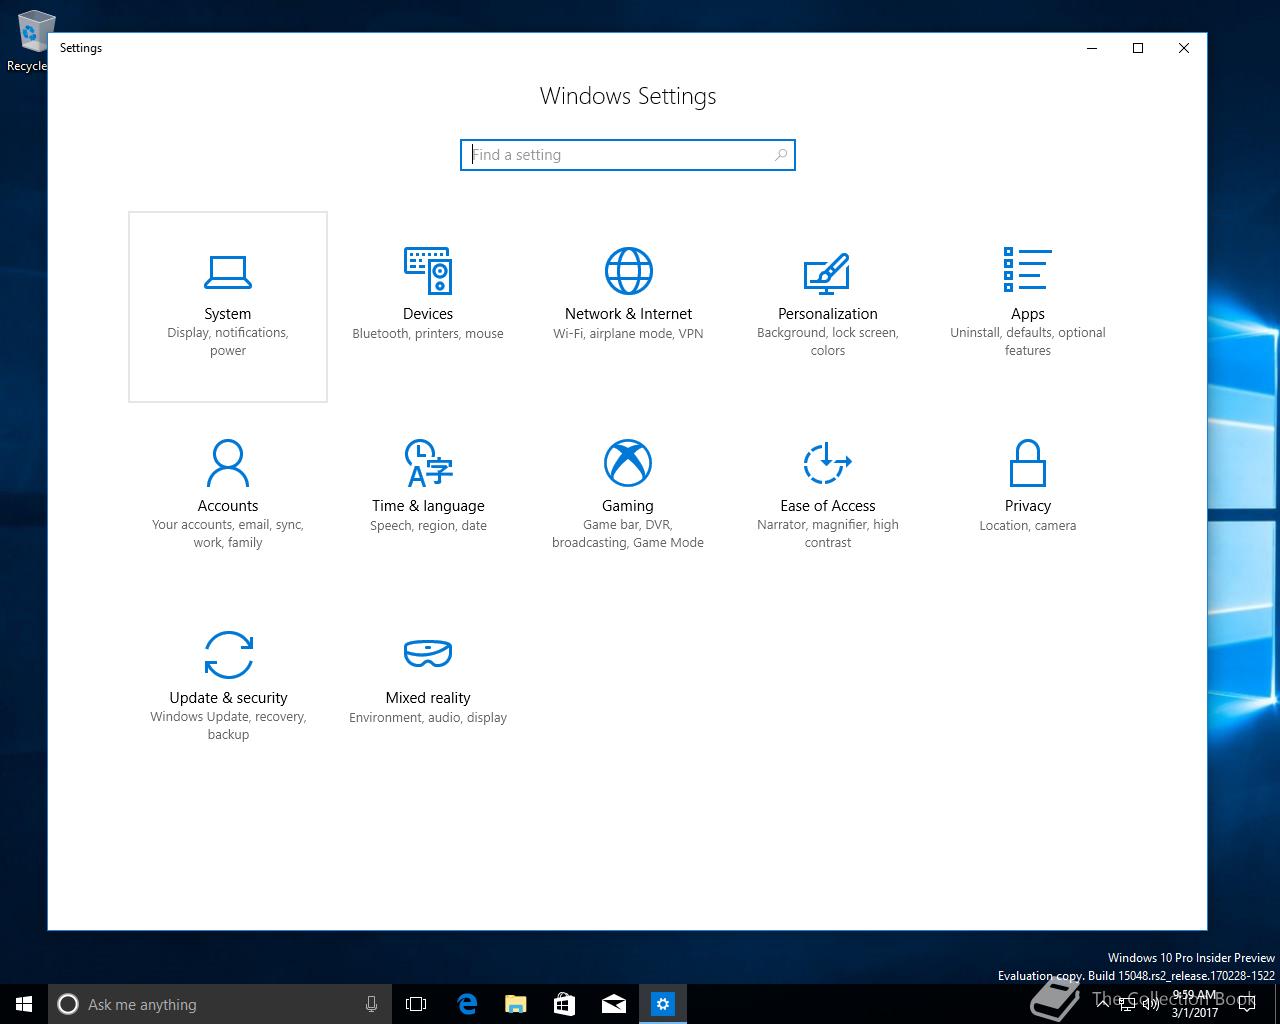Screen dimensions: 1280x1024
Task: Select the System label text
Action: click(228, 314)
